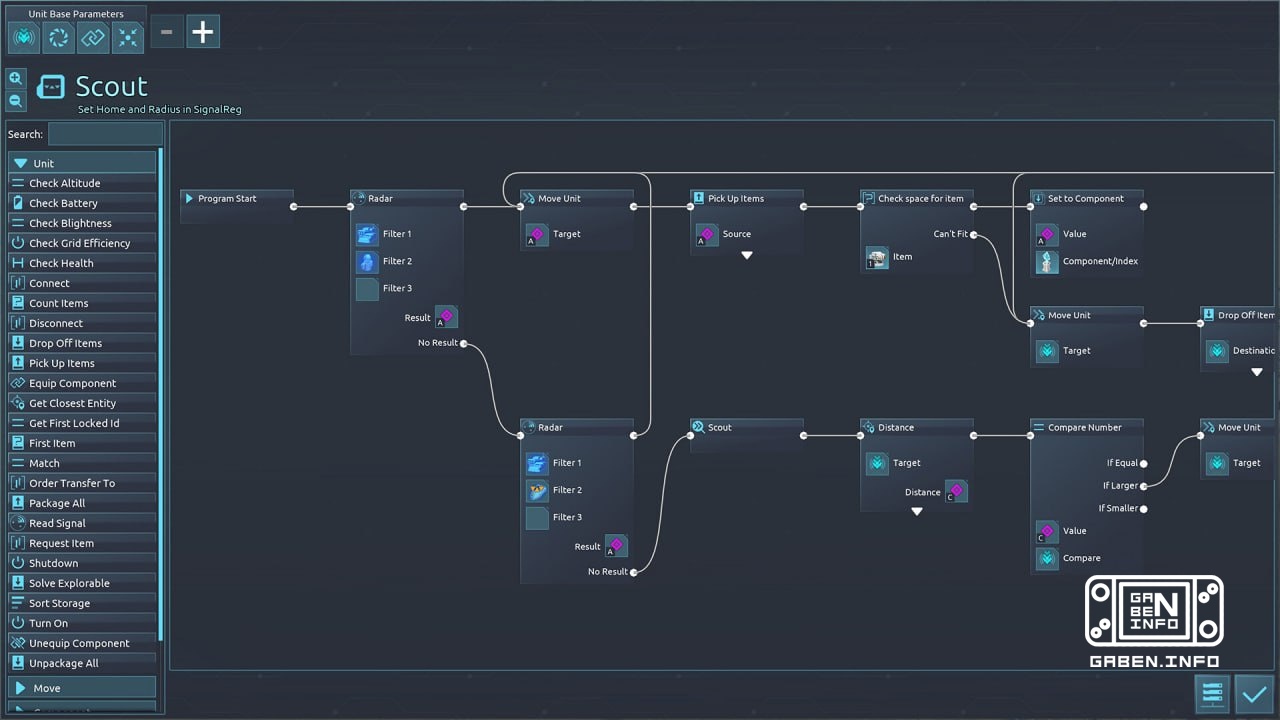Click the Target register icon in Move Unit

(x=537, y=233)
